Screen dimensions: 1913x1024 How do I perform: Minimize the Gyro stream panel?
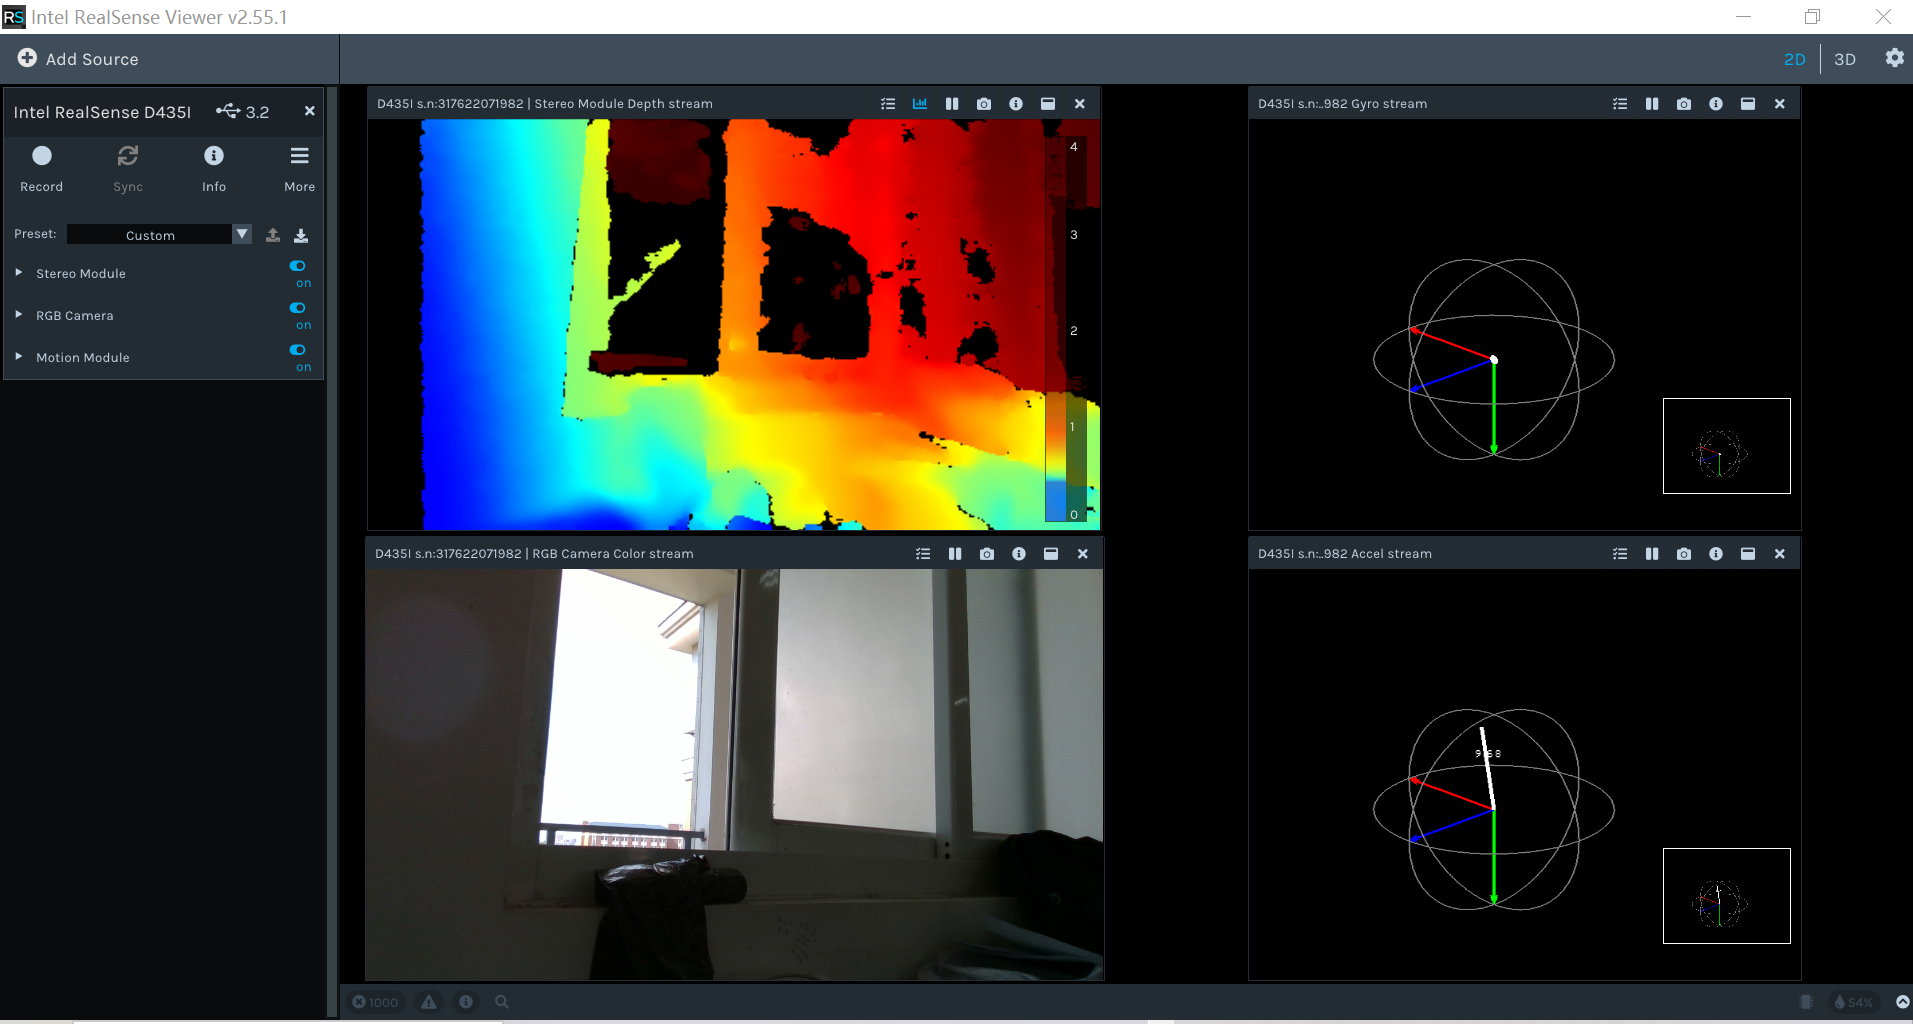click(1748, 104)
